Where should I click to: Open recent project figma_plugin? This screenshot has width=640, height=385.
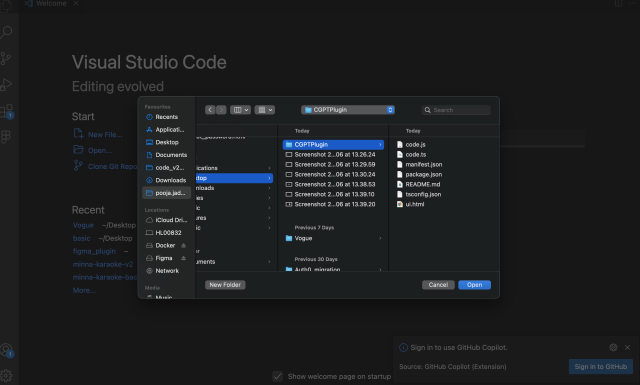pos(94,251)
